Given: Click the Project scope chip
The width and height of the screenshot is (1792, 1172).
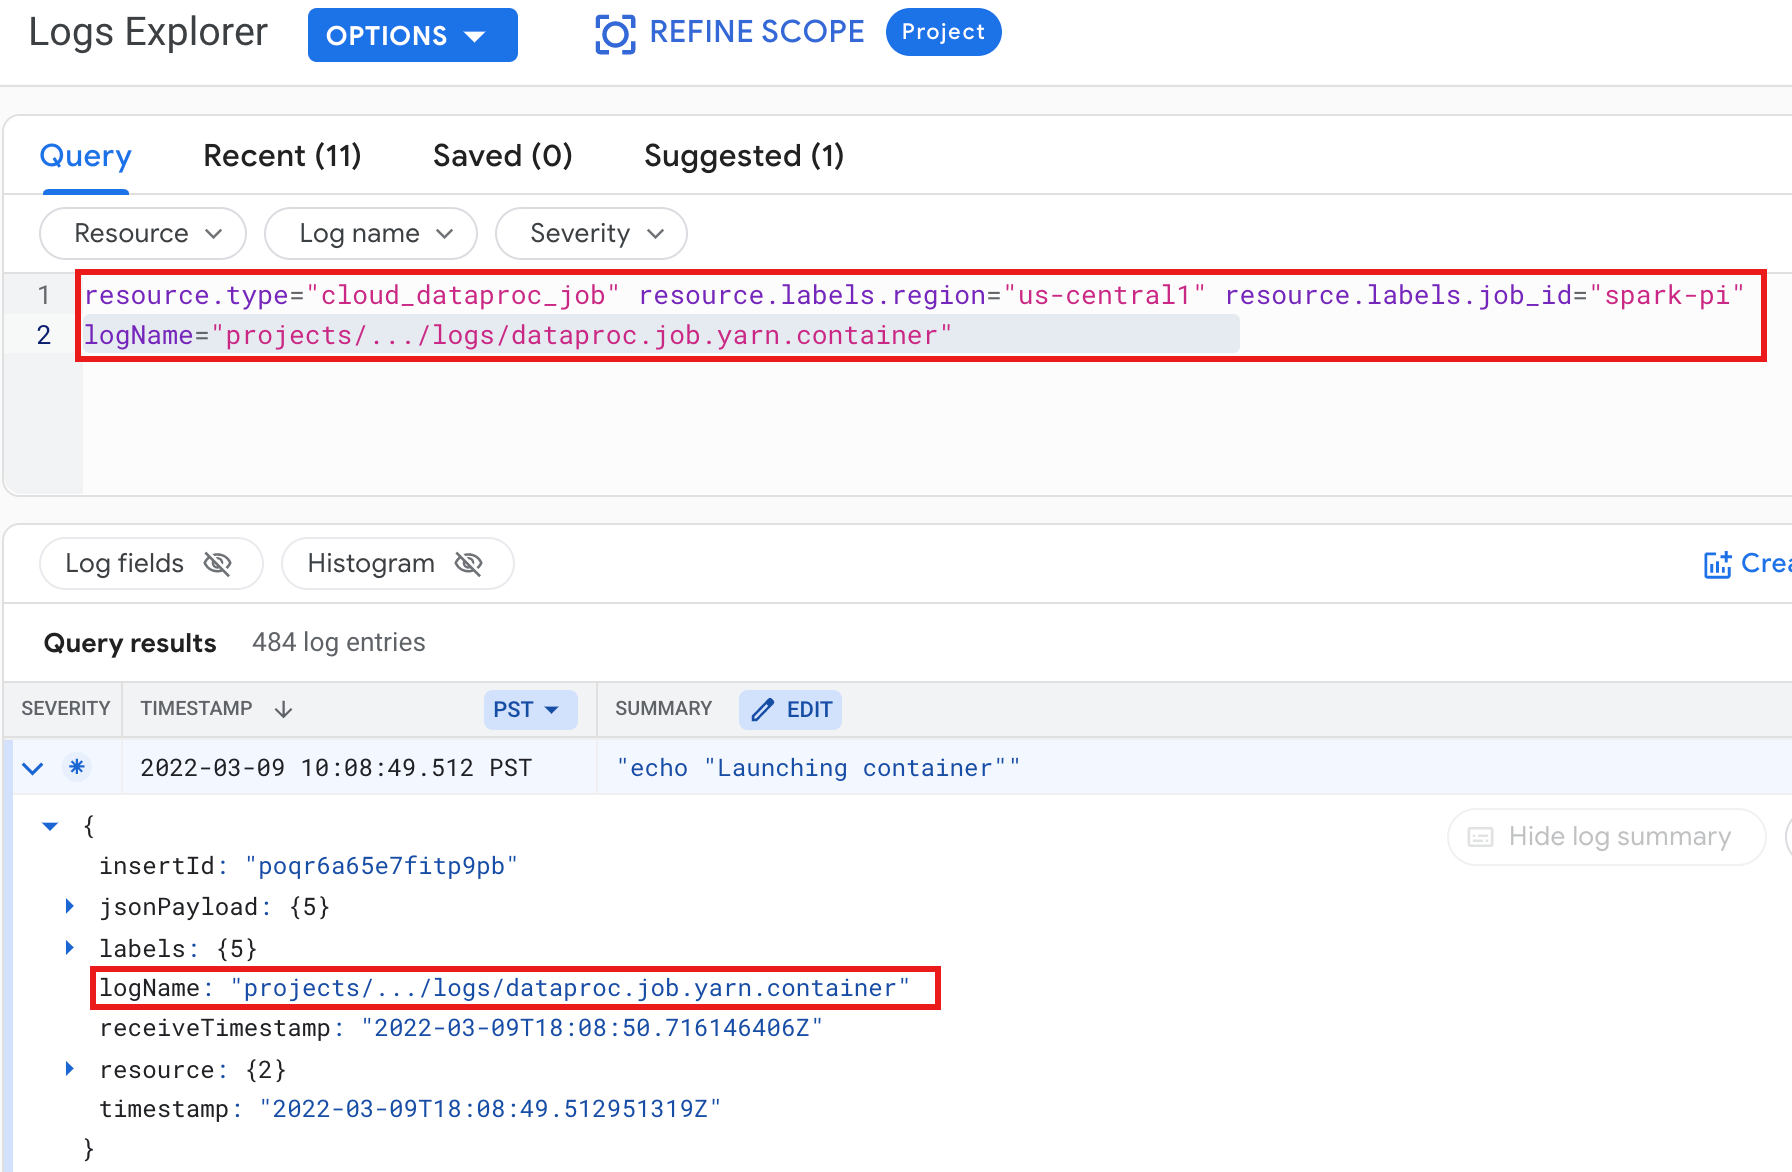Looking at the screenshot, I should [942, 32].
